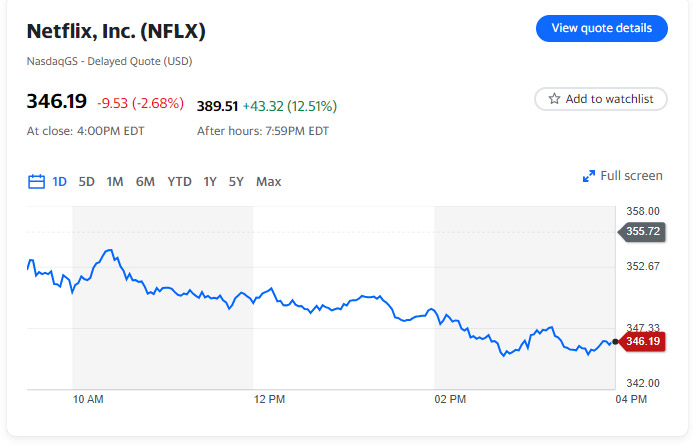Switch chart to 5D range
This screenshot has height=445, width=700.
tap(87, 182)
